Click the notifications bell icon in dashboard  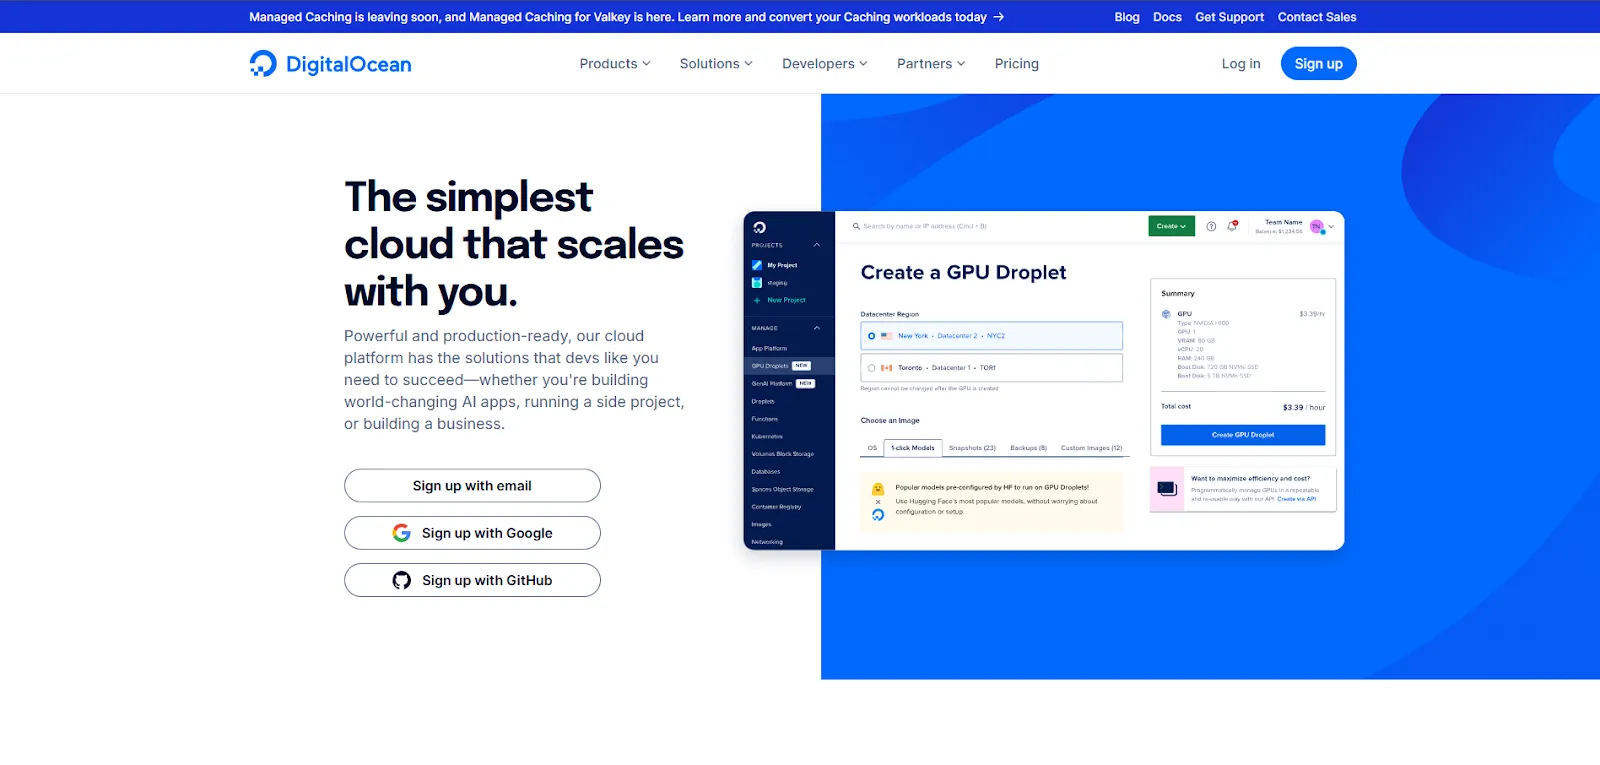[1232, 226]
